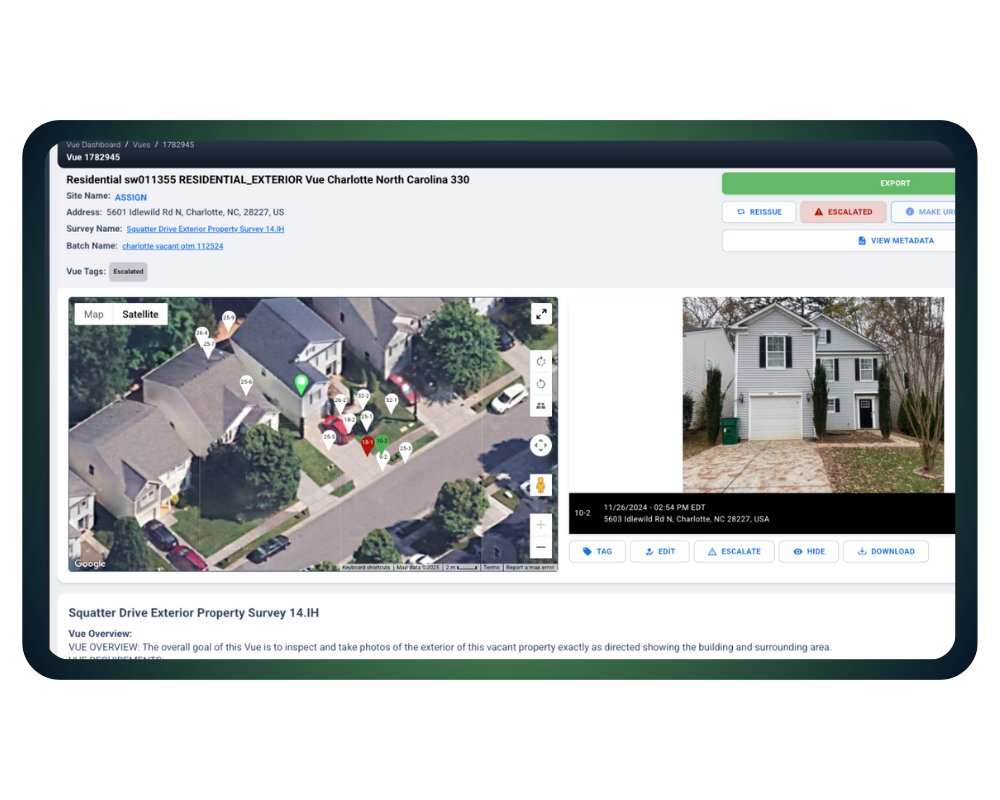Select the green property location pin
The image size is (1000, 800).
301,384
